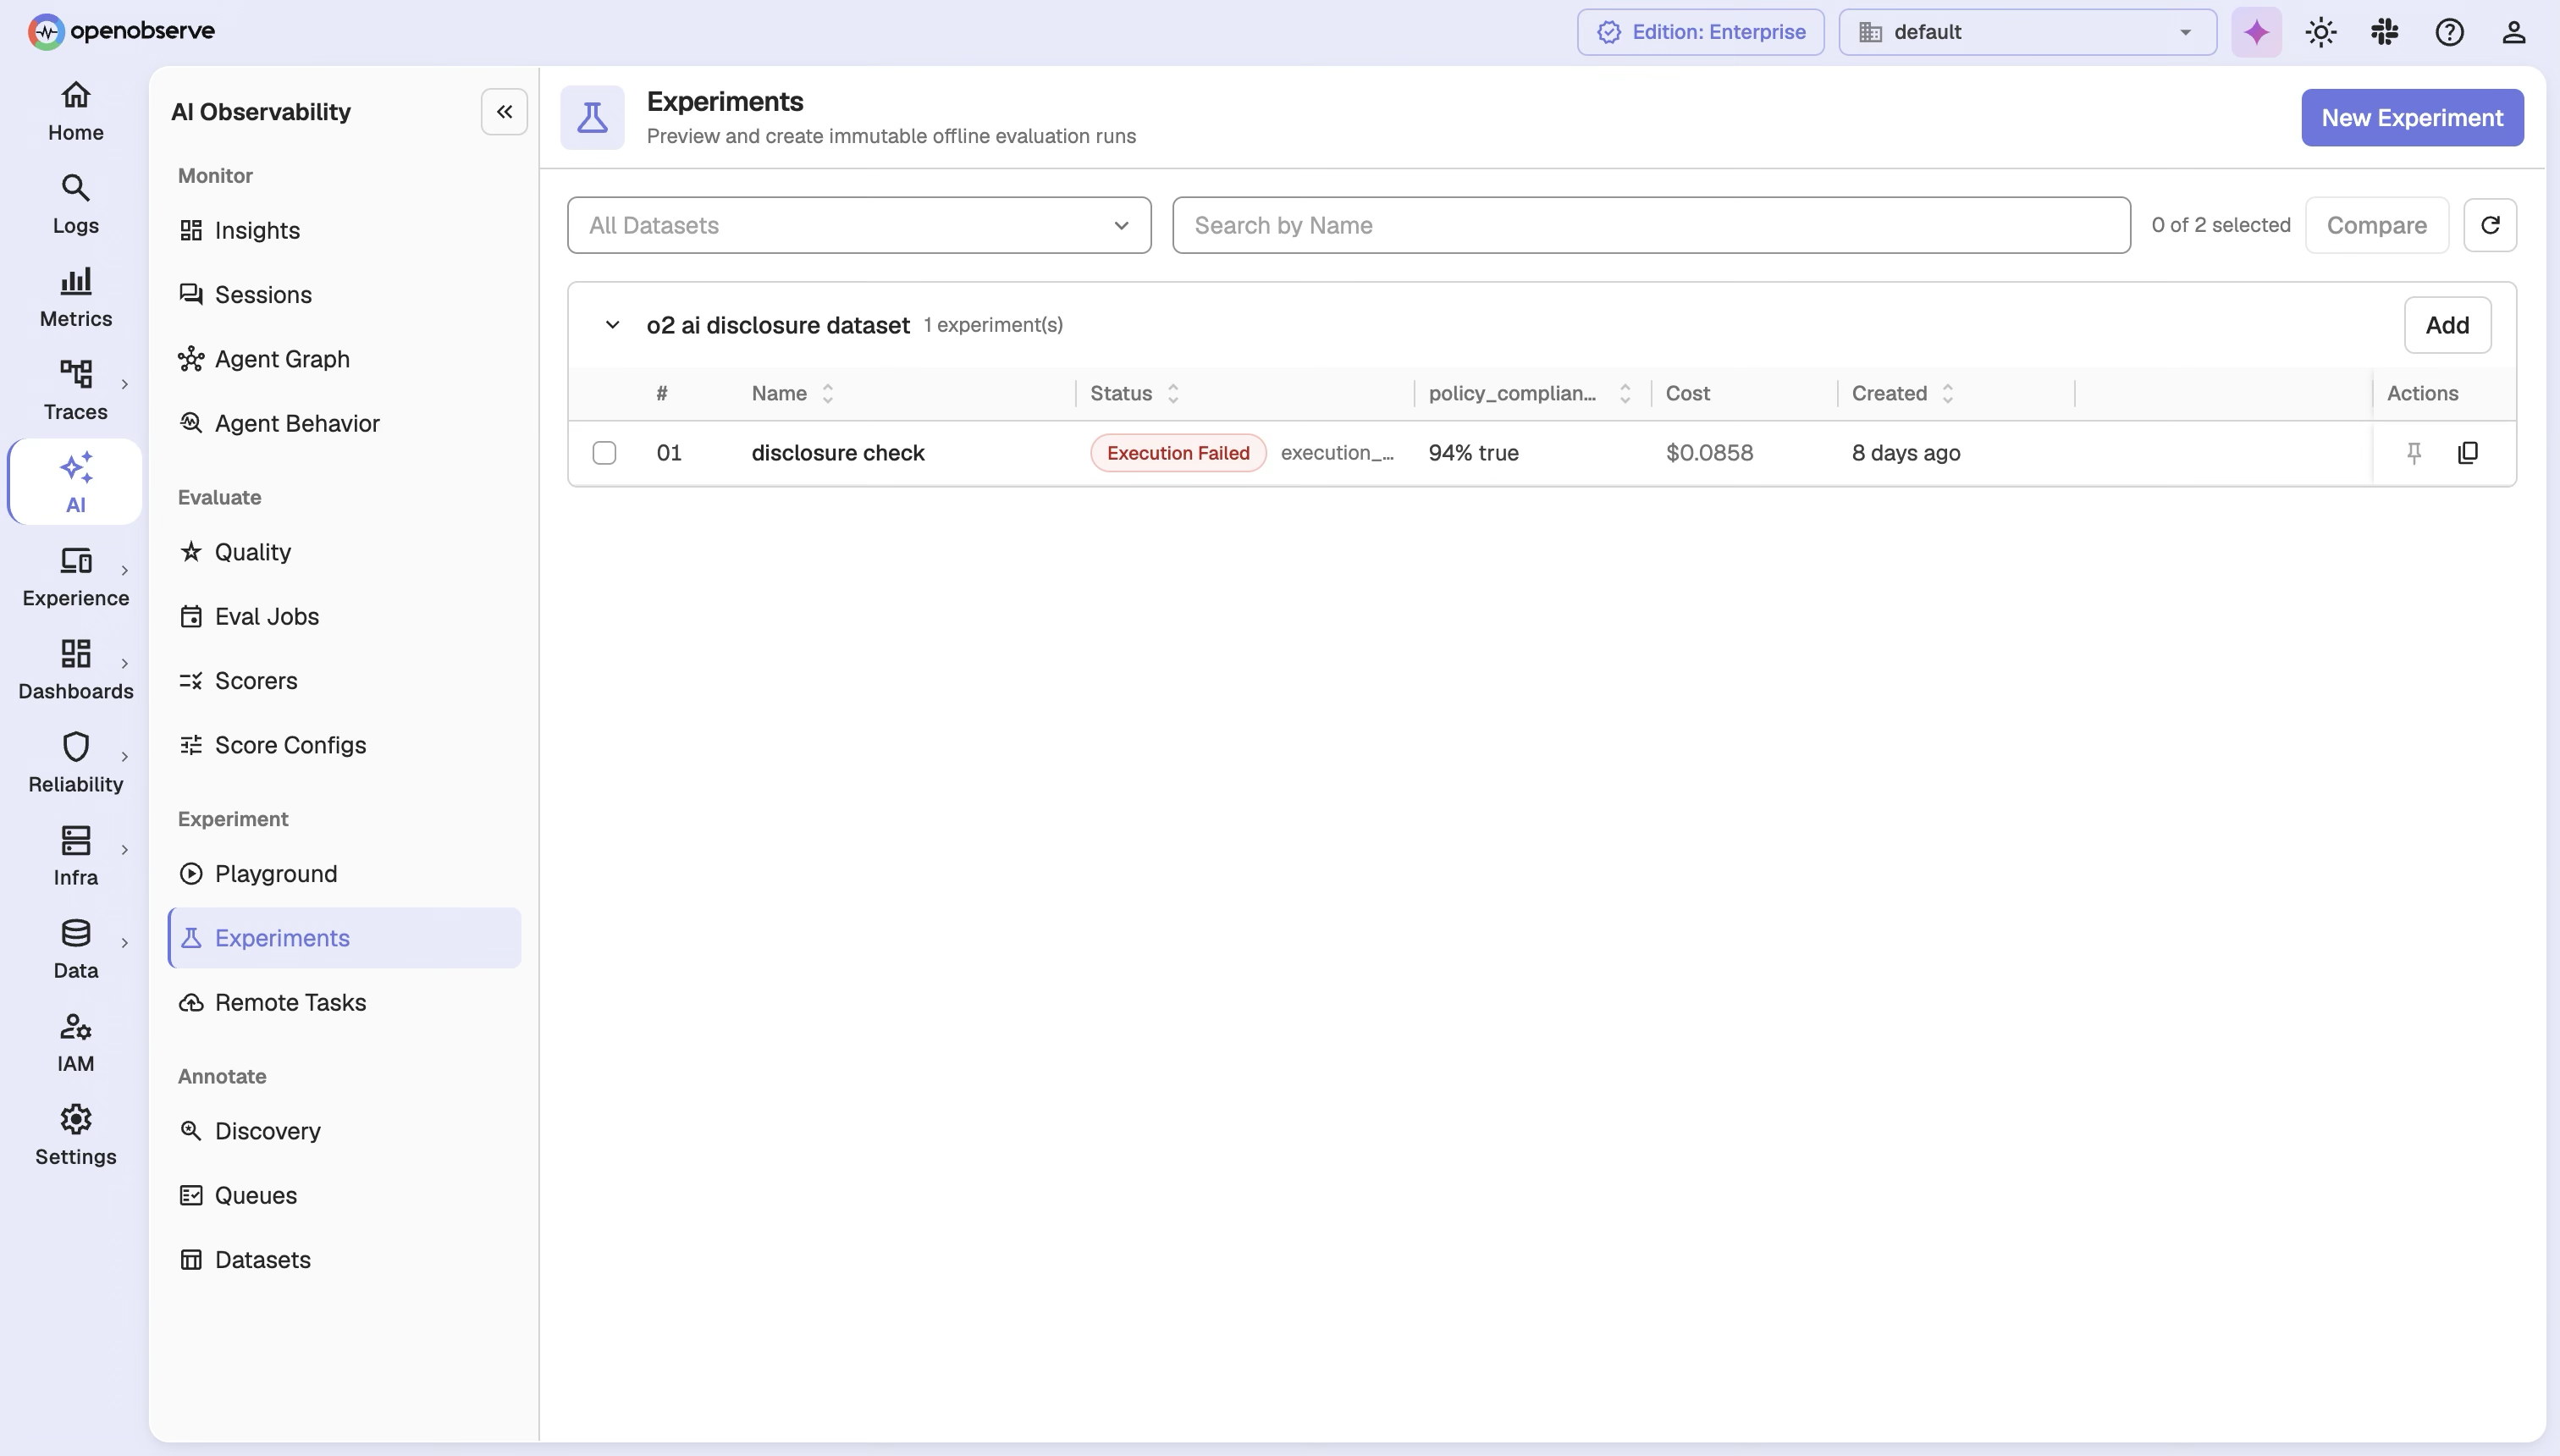
Task: Open the user profile icon
Action: [x=2513, y=32]
